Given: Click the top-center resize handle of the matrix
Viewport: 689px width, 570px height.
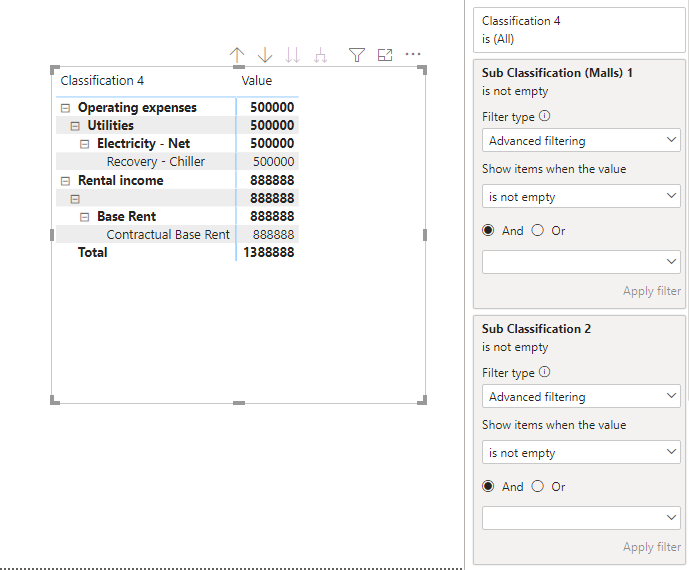Looking at the screenshot, I should pos(239,67).
